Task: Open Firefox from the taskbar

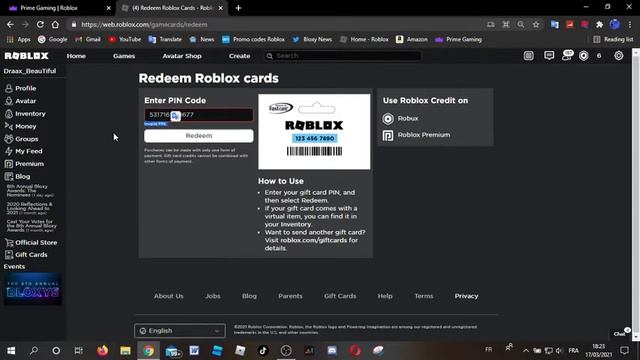Action: 102,350
